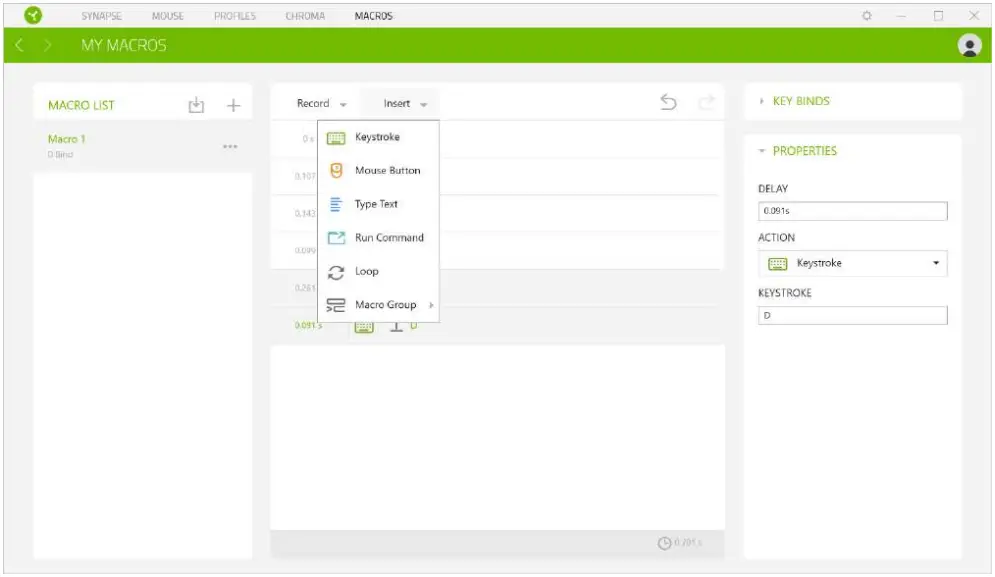Click the Run Command window icon
Screen dimensions: 995x577
click(336, 238)
